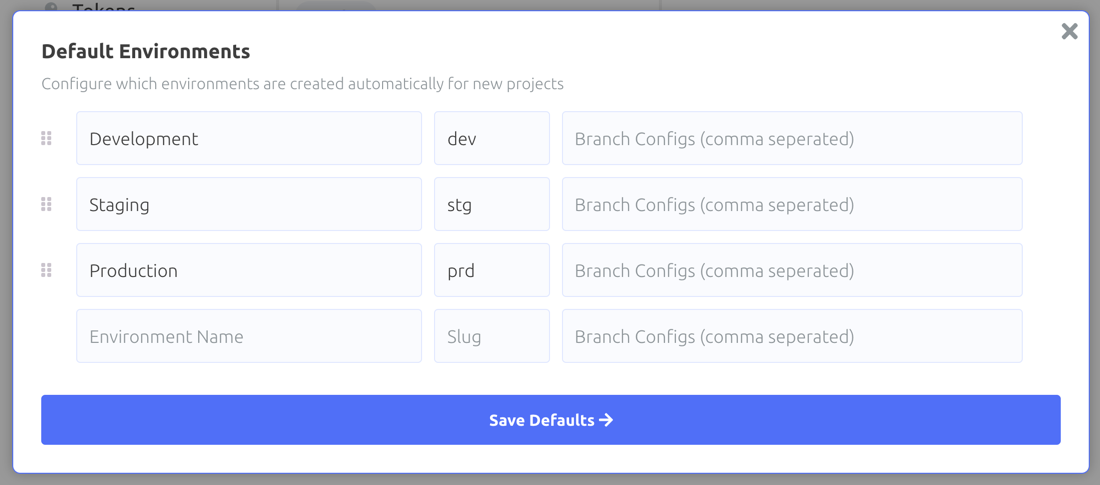Click Branch Configs field in the new row

(791, 336)
